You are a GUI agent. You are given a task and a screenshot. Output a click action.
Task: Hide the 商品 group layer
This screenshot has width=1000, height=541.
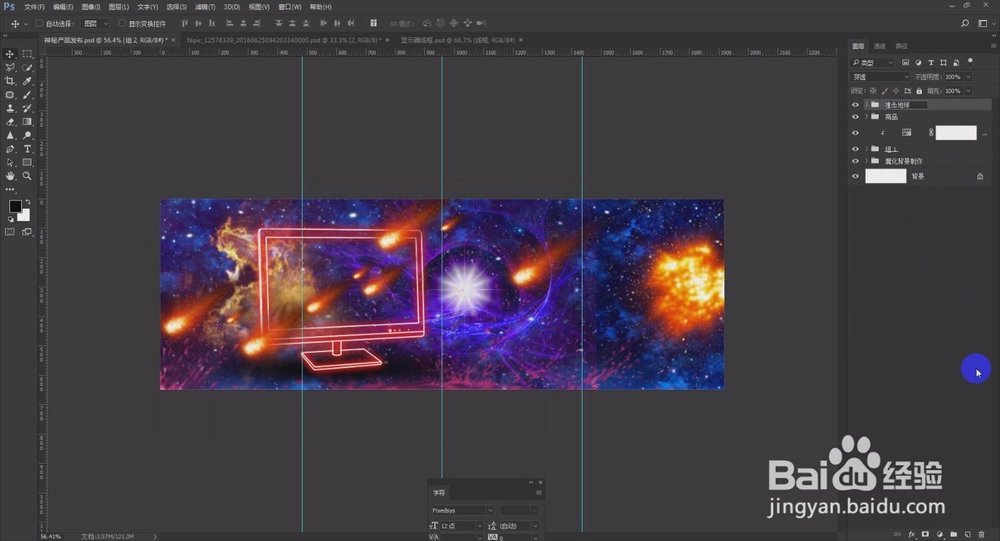(x=855, y=117)
